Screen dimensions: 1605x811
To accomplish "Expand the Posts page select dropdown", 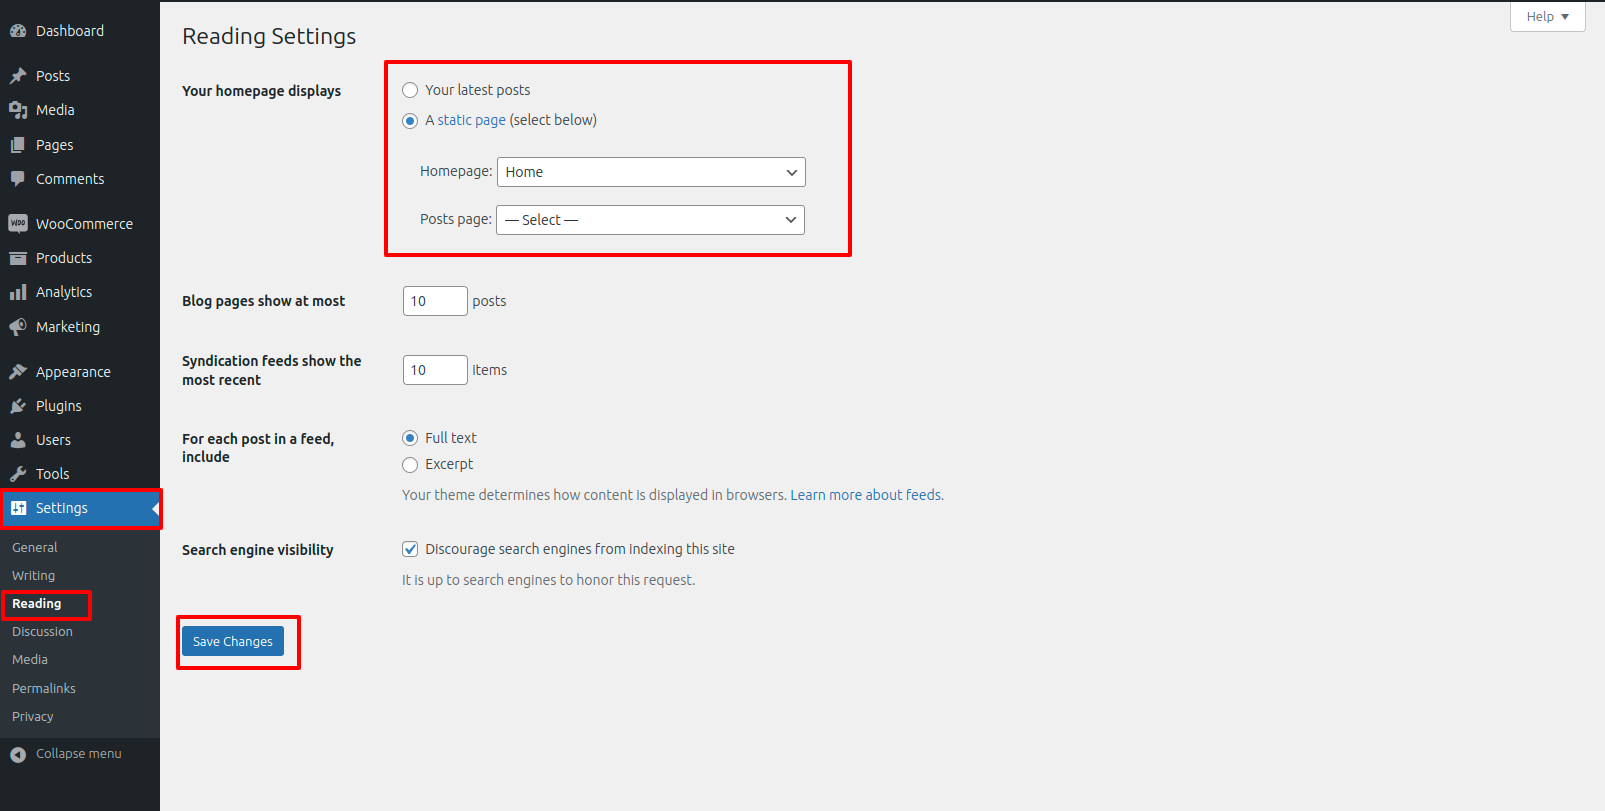I will pyautogui.click(x=650, y=220).
